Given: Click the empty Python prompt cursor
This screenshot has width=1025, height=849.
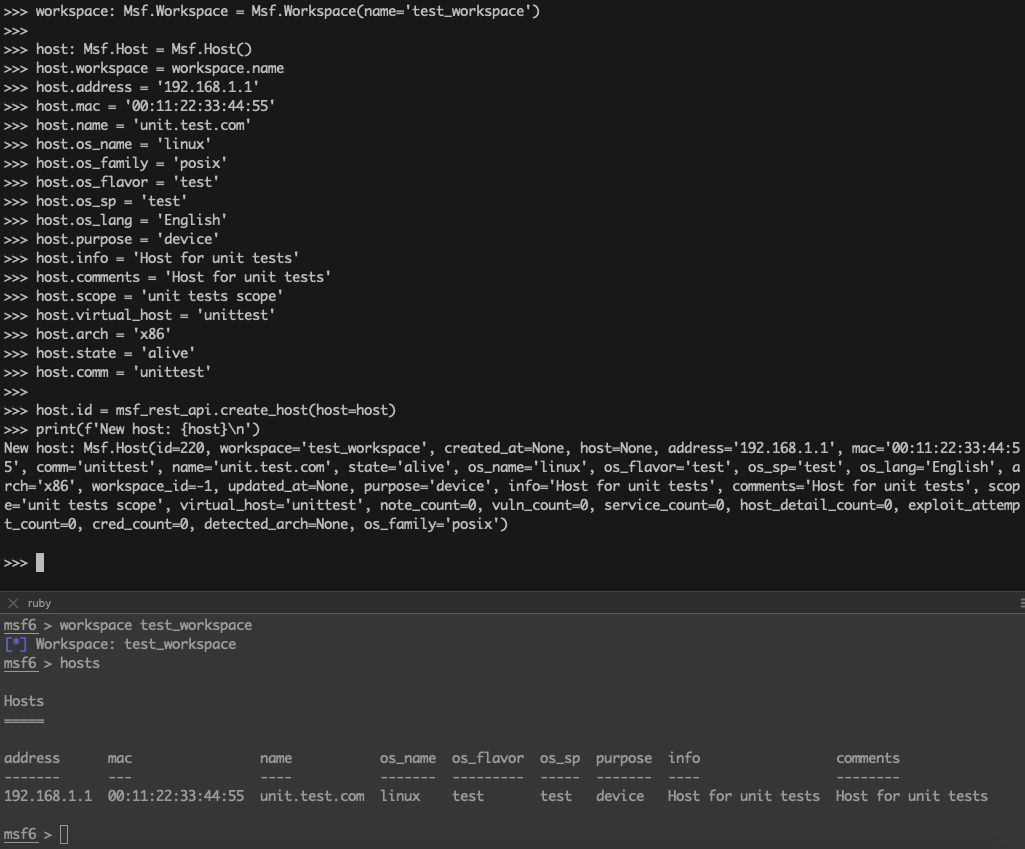Looking at the screenshot, I should 40,563.
